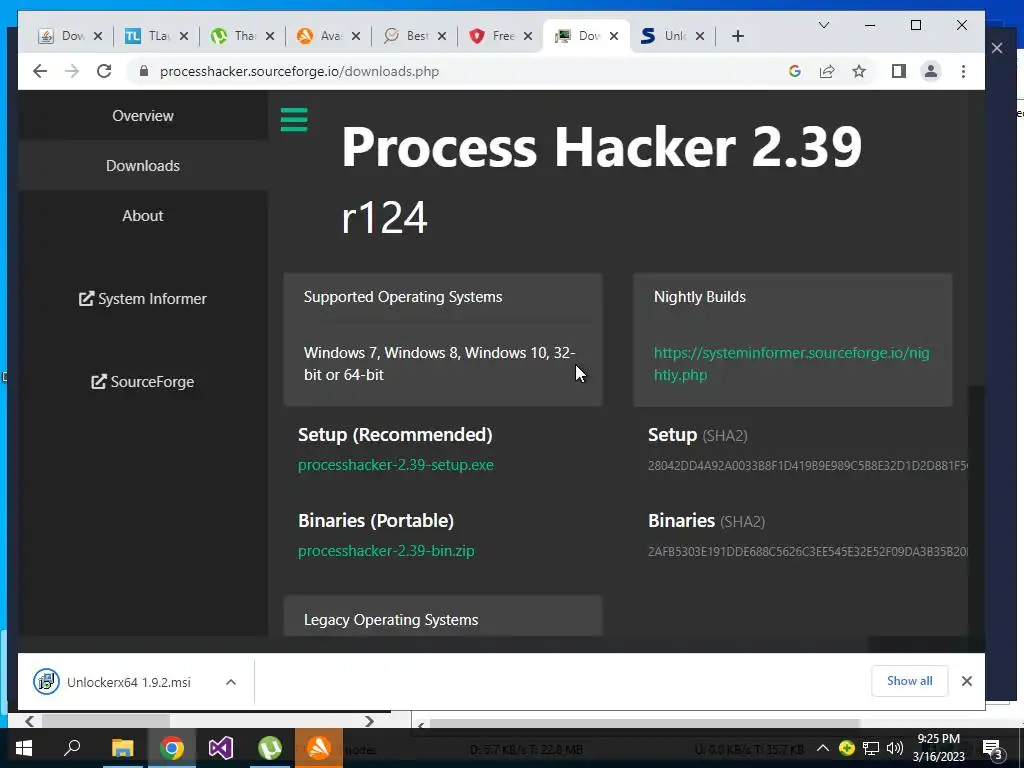Close the background window behind Chrome

[997, 48]
